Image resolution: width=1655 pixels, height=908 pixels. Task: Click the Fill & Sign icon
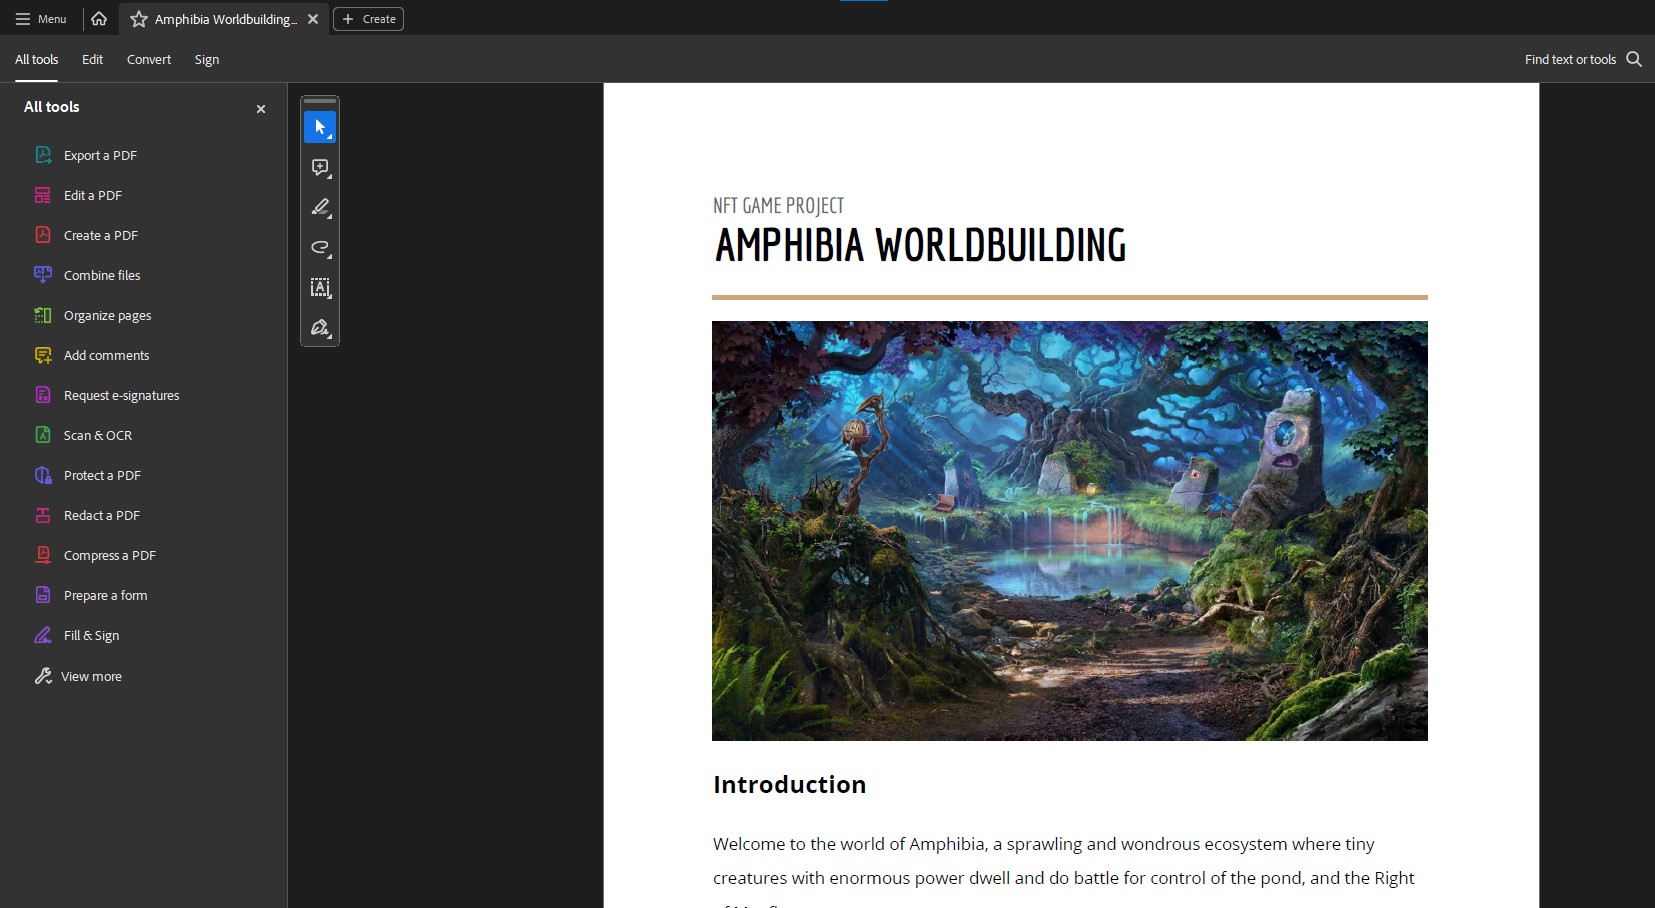click(43, 635)
